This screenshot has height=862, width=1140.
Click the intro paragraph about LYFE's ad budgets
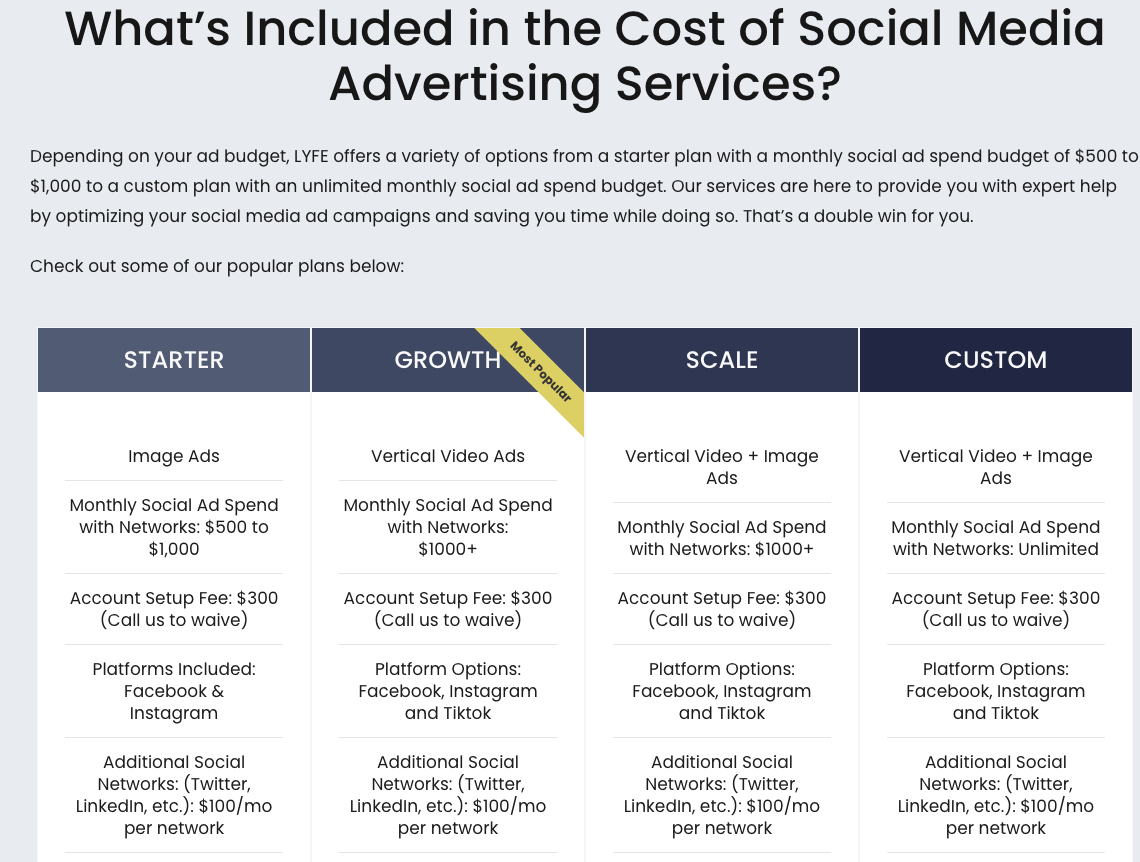click(x=584, y=186)
